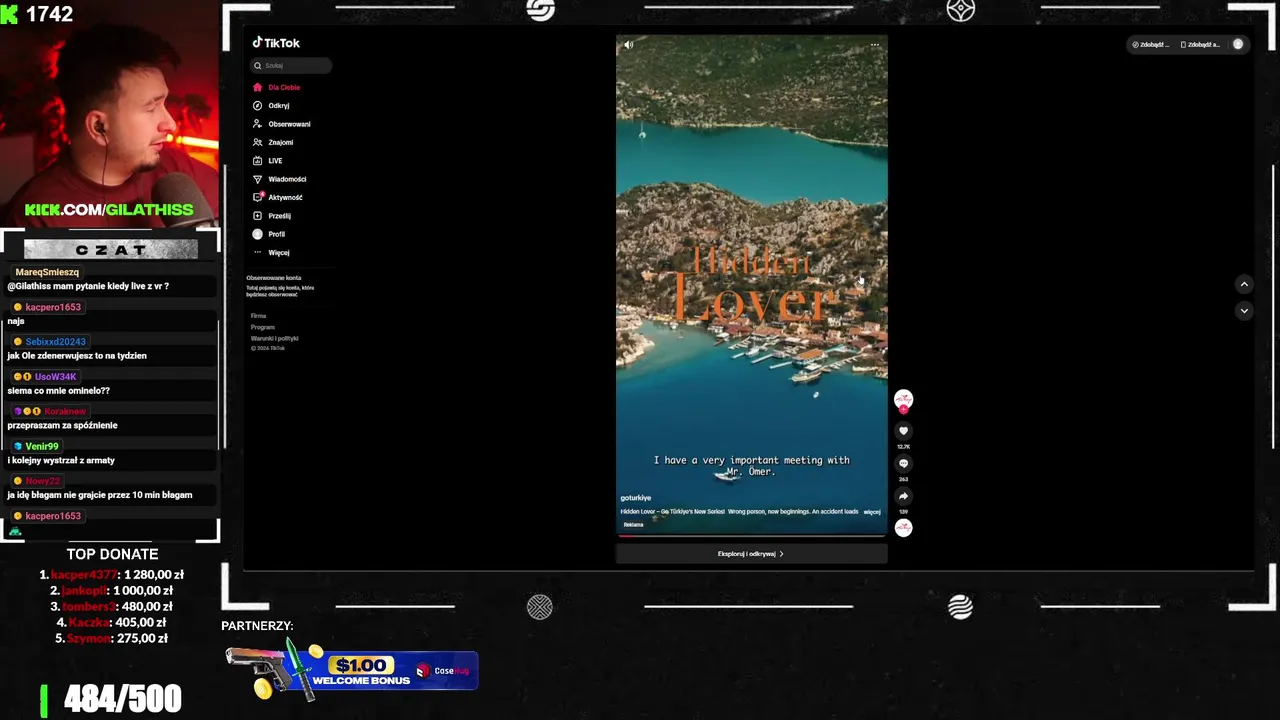Expand the description with 'więcej'
The image size is (1280, 720).
tap(872, 512)
